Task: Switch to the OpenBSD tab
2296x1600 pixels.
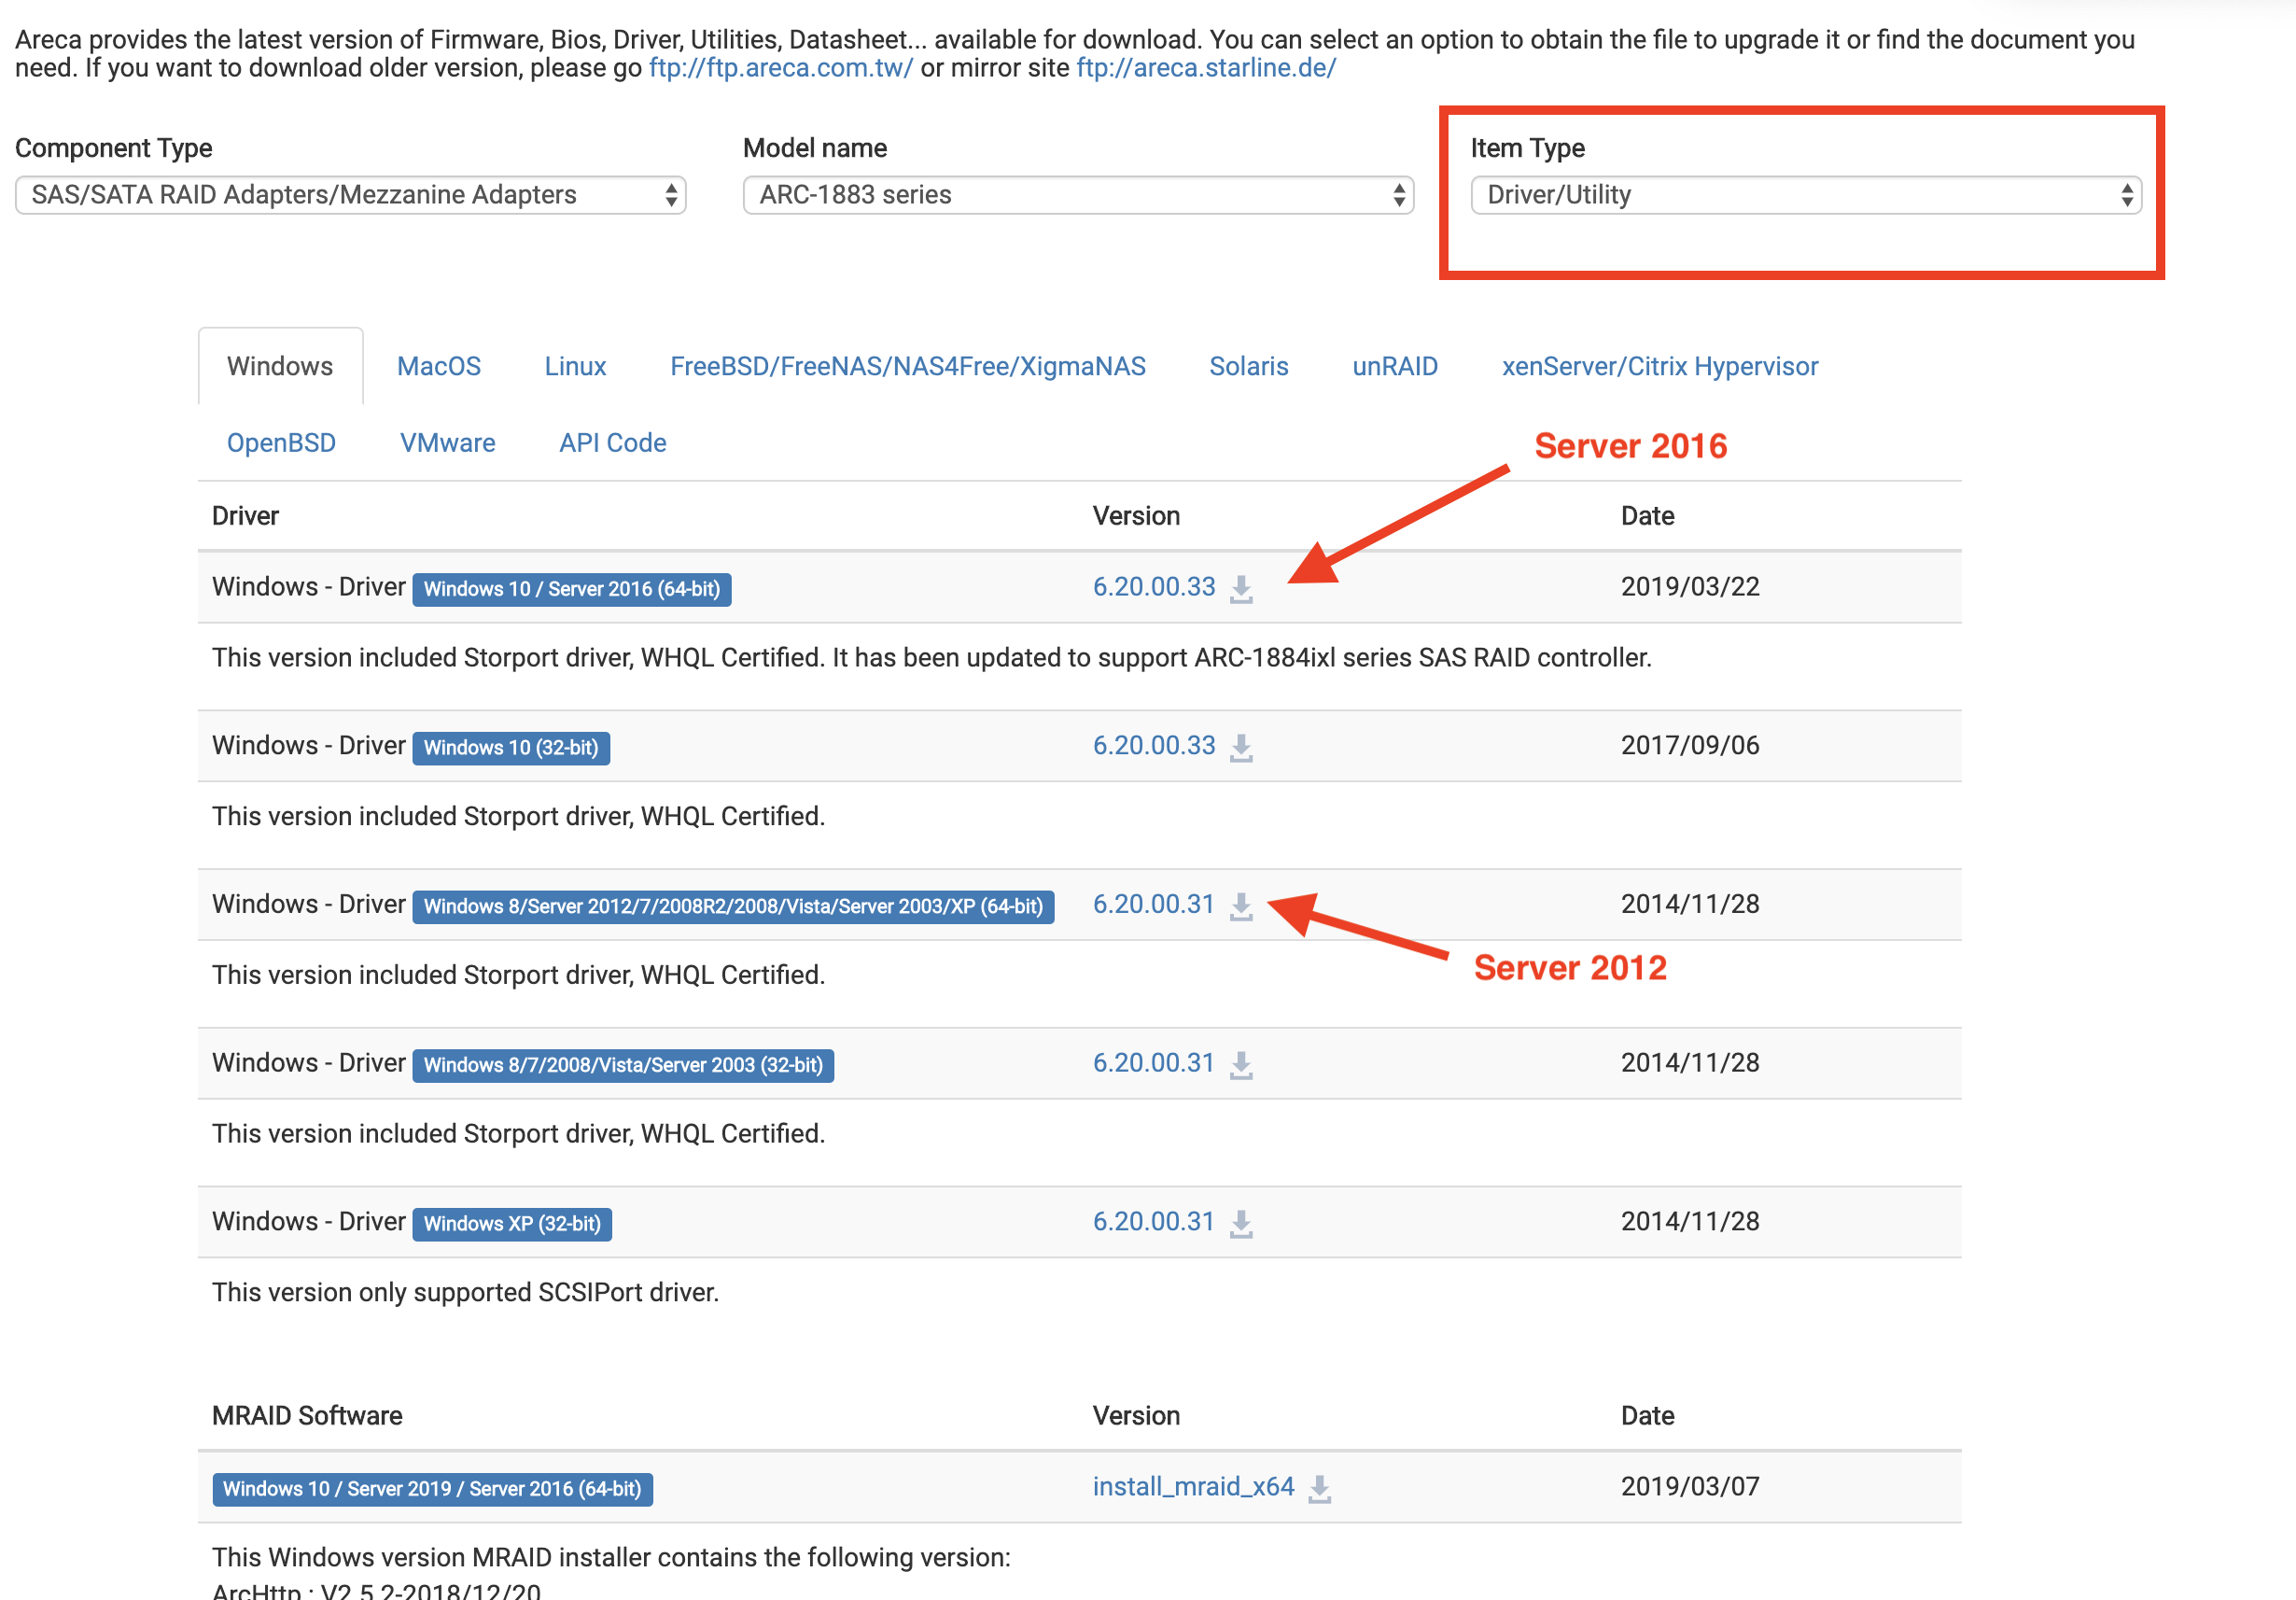Action: pos(281,442)
